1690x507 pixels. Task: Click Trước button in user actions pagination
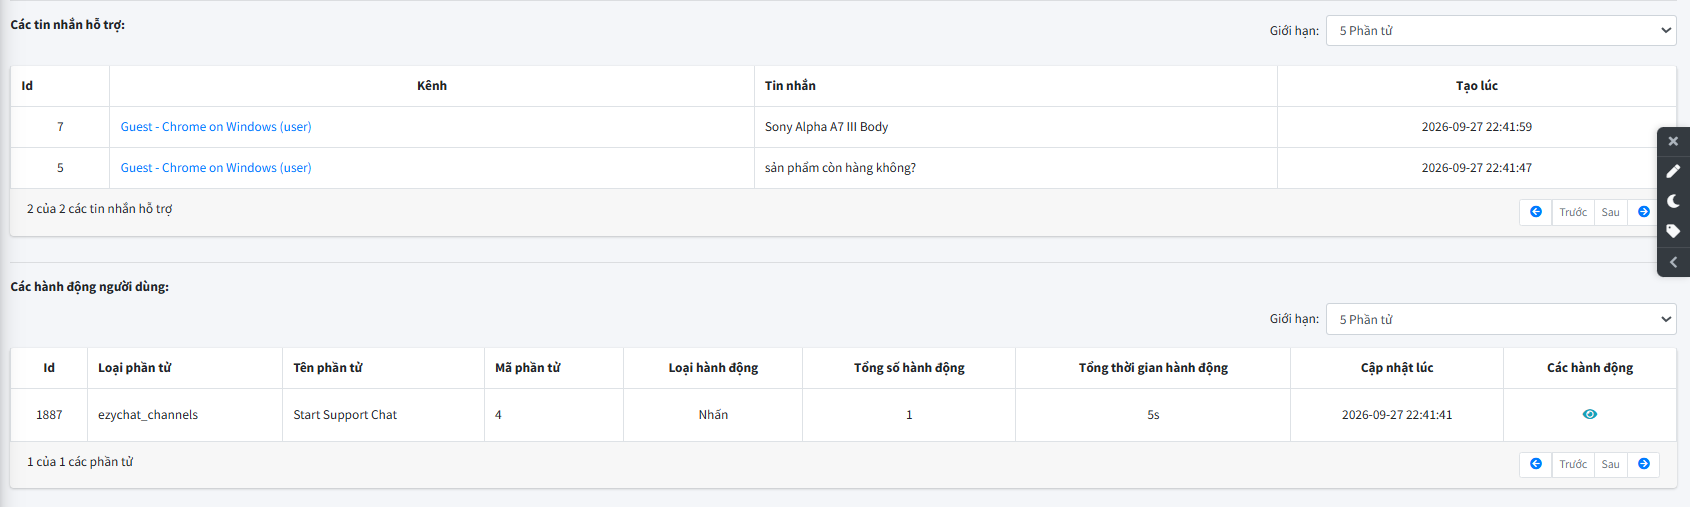pos(1573,464)
